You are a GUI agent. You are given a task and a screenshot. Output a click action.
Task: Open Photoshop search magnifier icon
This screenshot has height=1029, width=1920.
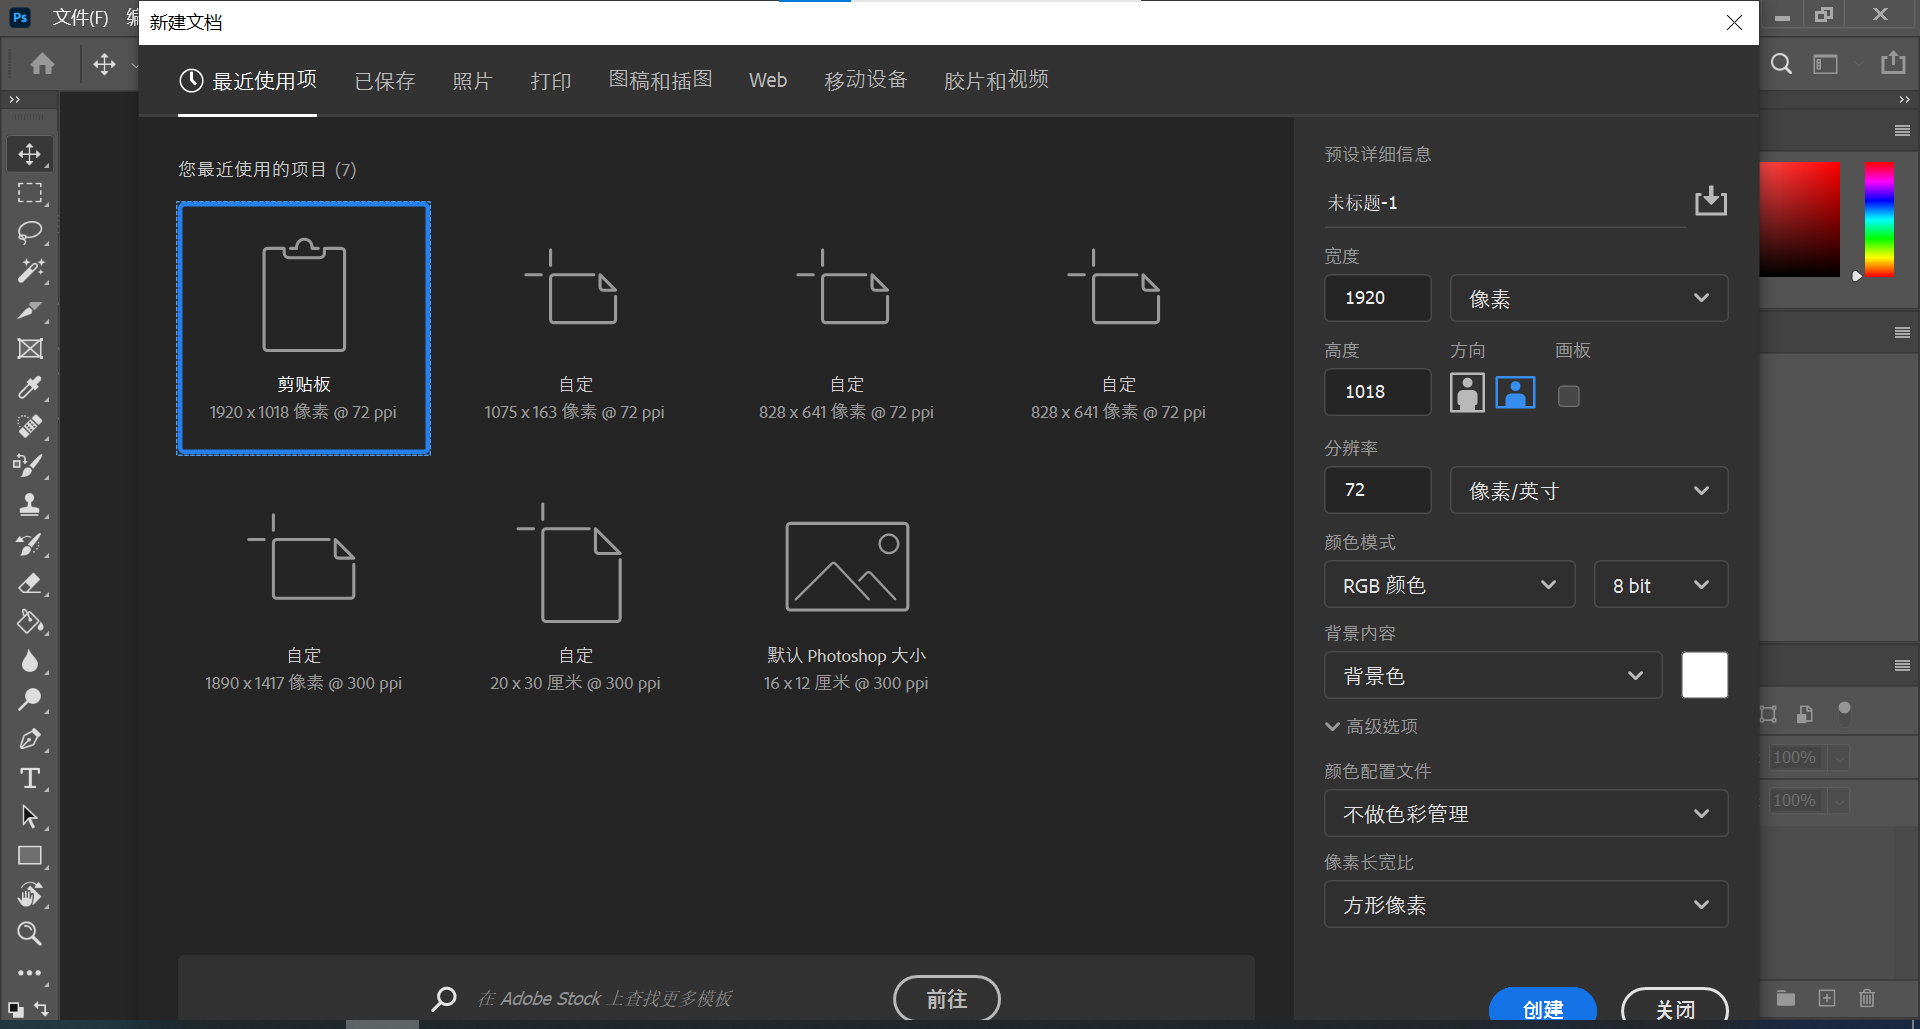1781,64
